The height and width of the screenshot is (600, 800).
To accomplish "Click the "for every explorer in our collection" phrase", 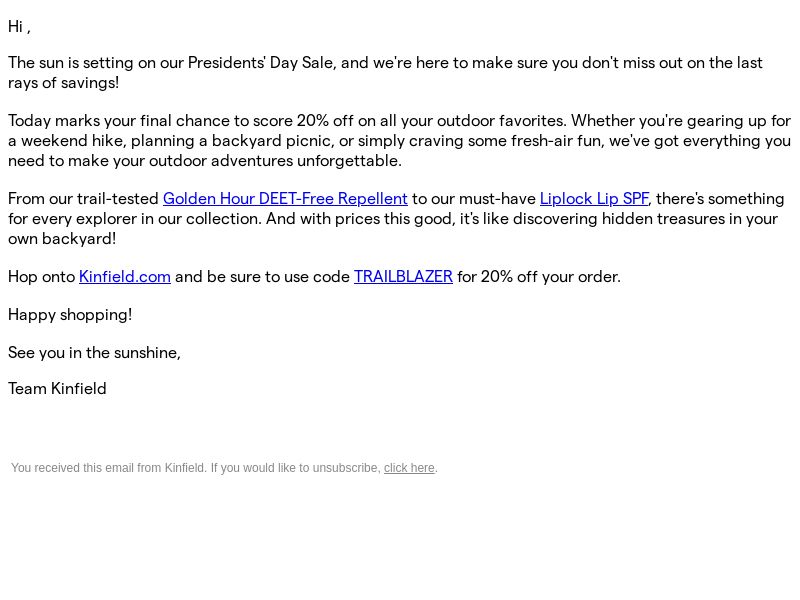I will point(135,219).
